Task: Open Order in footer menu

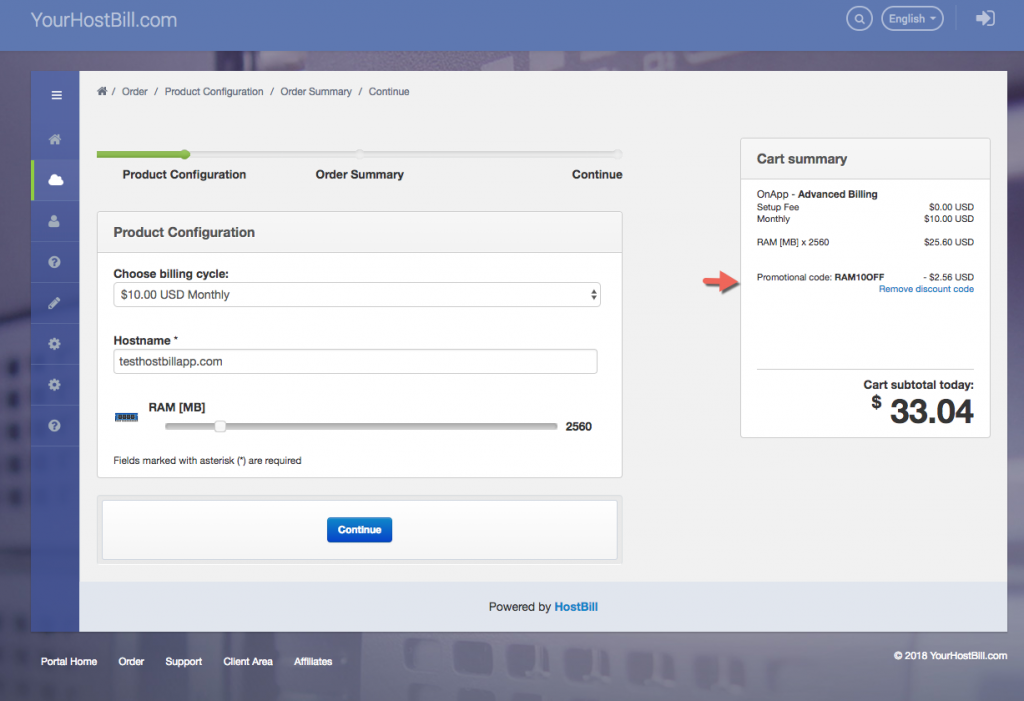Action: (x=131, y=661)
